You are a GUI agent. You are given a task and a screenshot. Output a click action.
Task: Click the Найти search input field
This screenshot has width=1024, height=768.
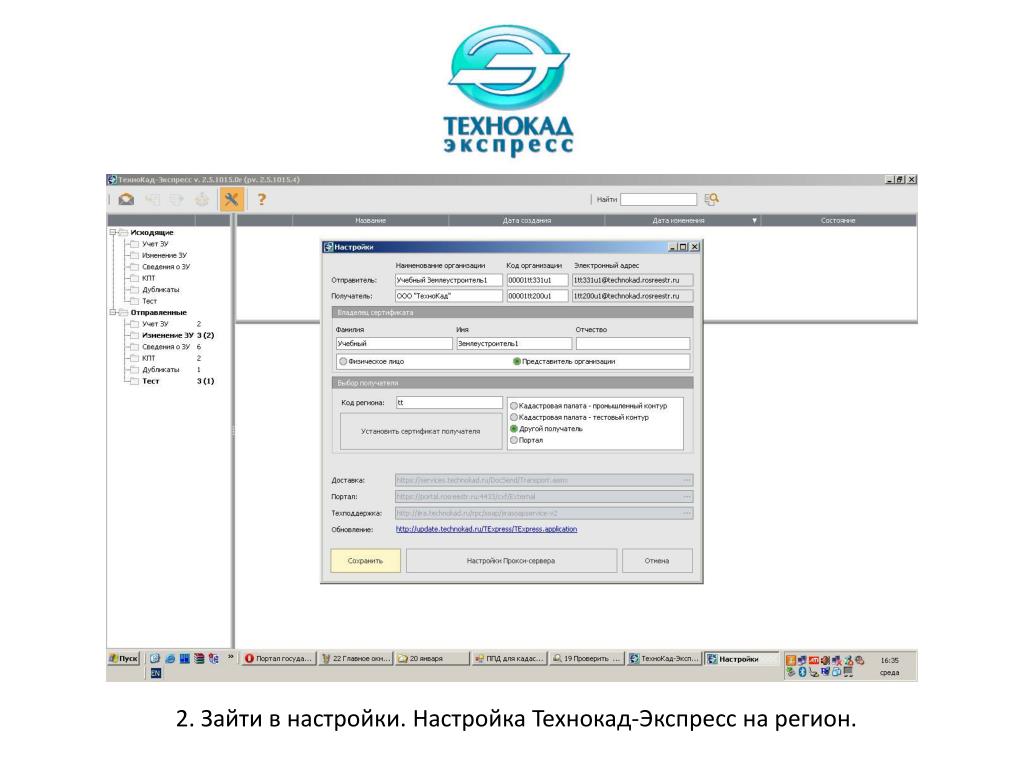pyautogui.click(x=658, y=199)
